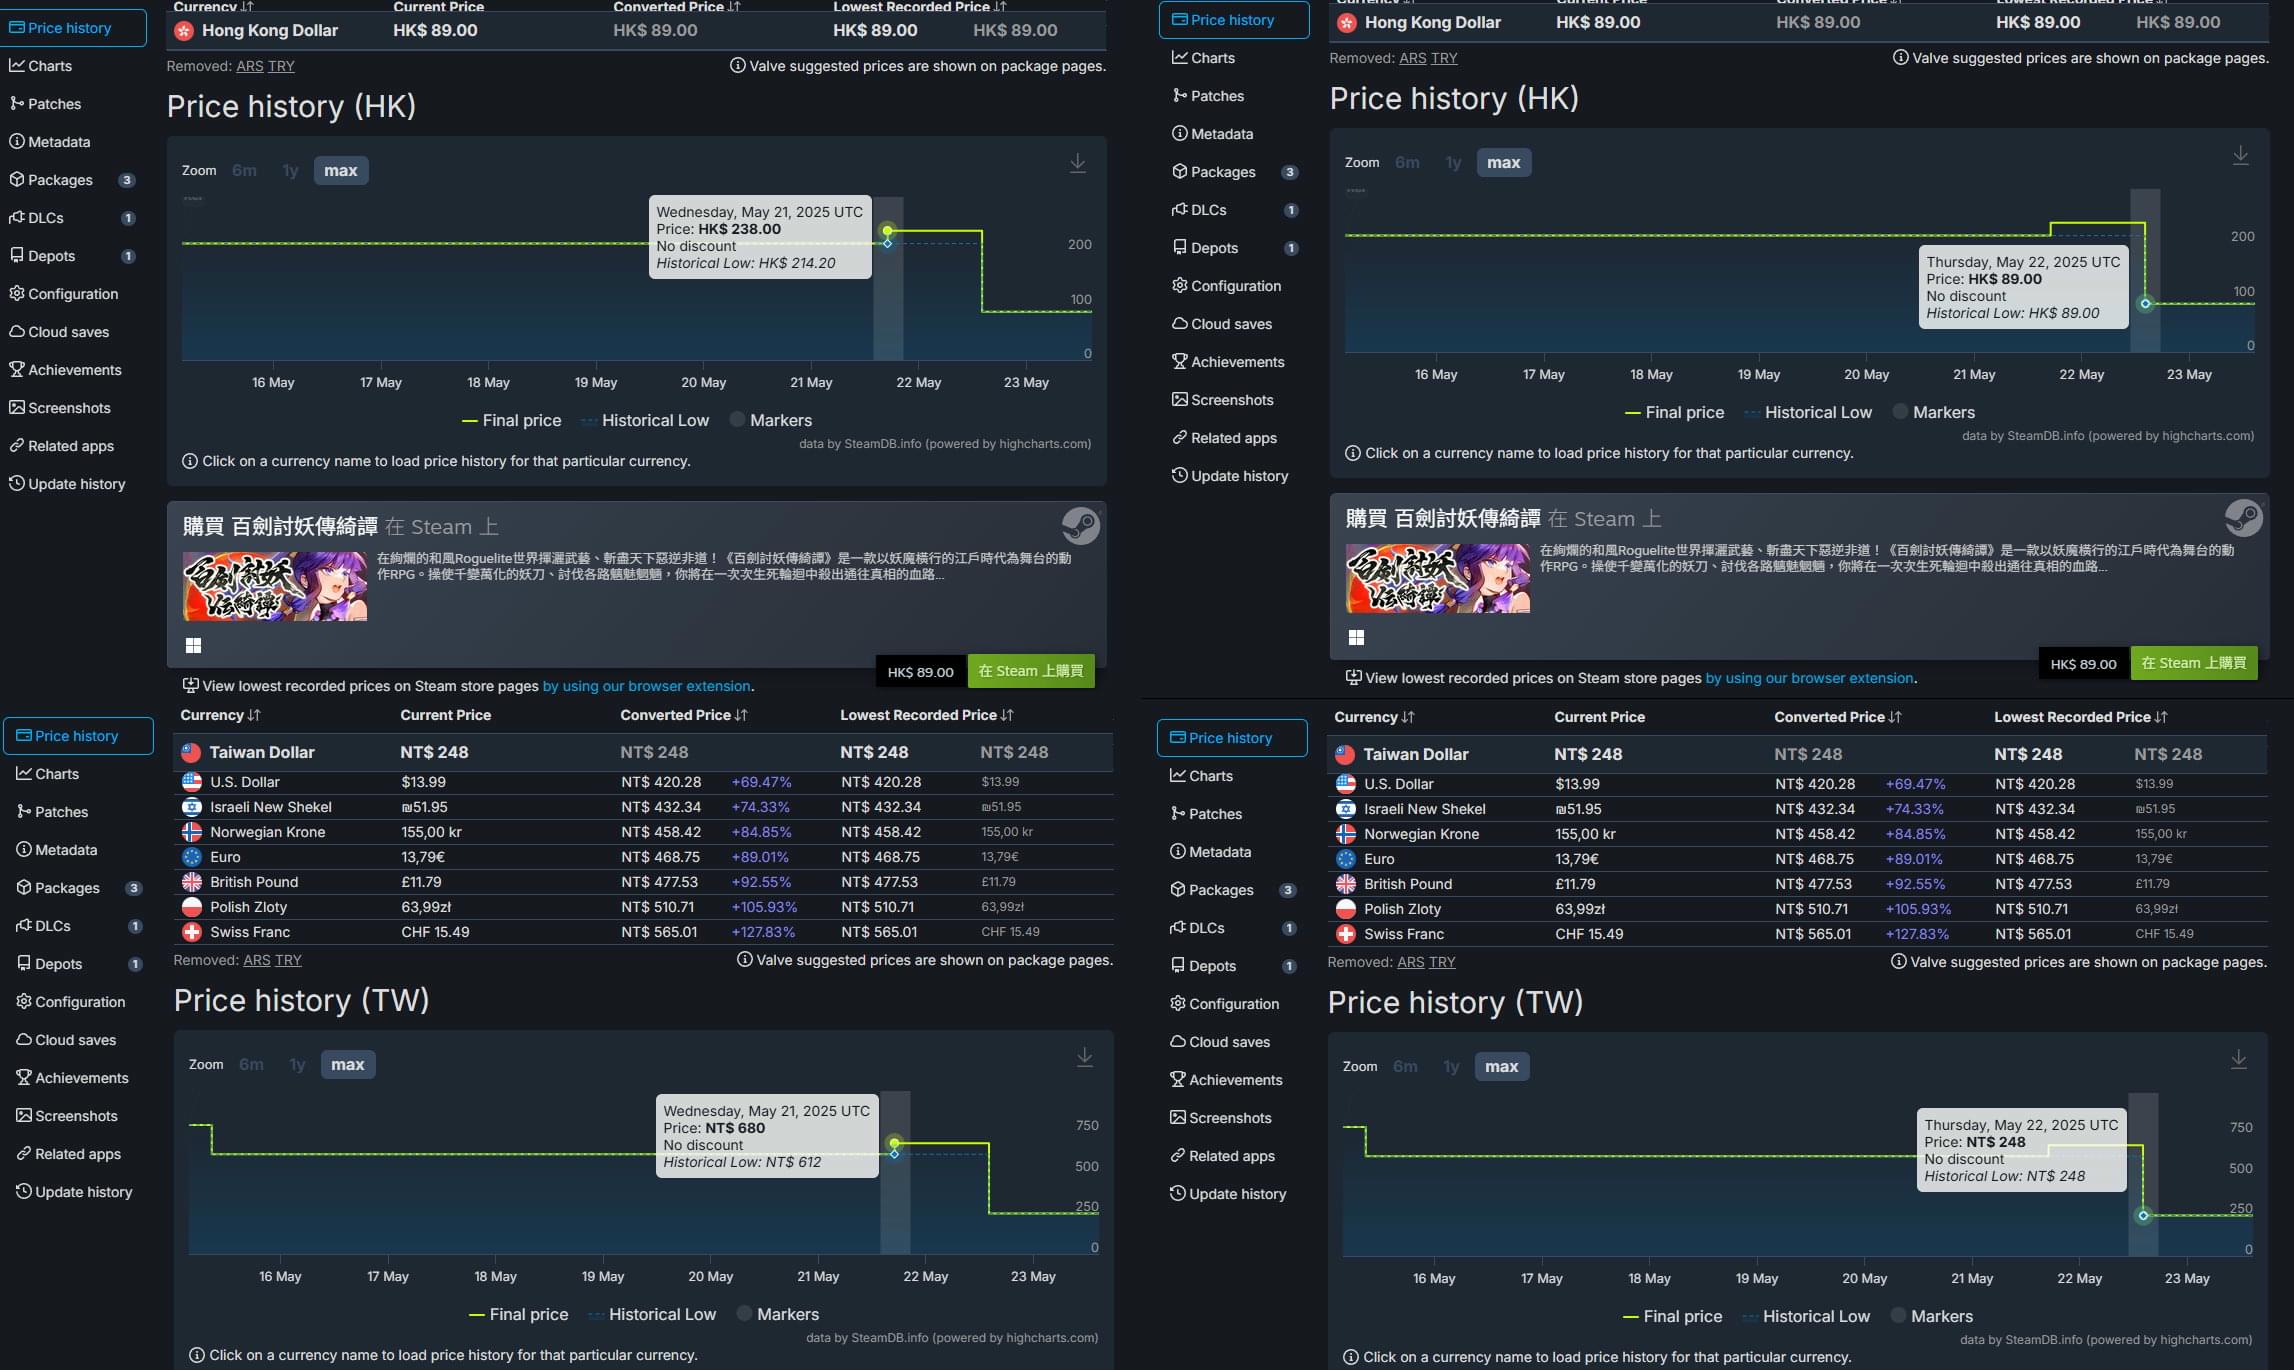The height and width of the screenshot is (1370, 2294).
Task: Click Swiss Franc flag in TW May 22 table
Action: (1346, 934)
